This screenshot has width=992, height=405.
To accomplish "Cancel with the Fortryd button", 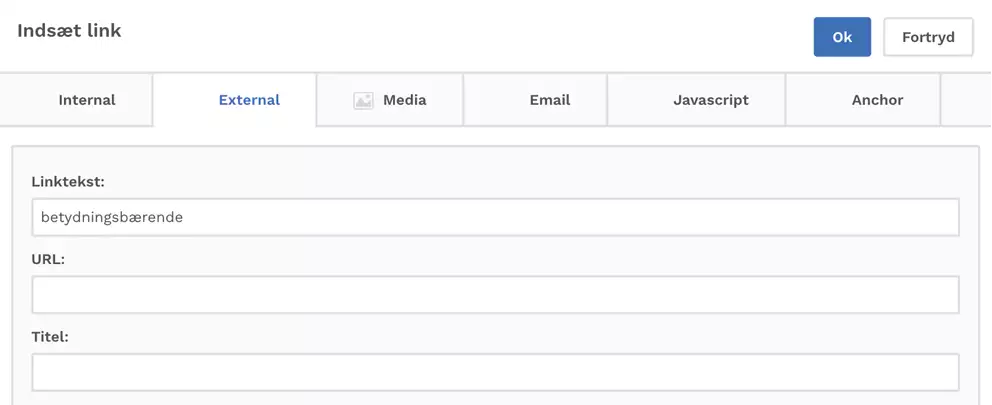I will click(928, 37).
